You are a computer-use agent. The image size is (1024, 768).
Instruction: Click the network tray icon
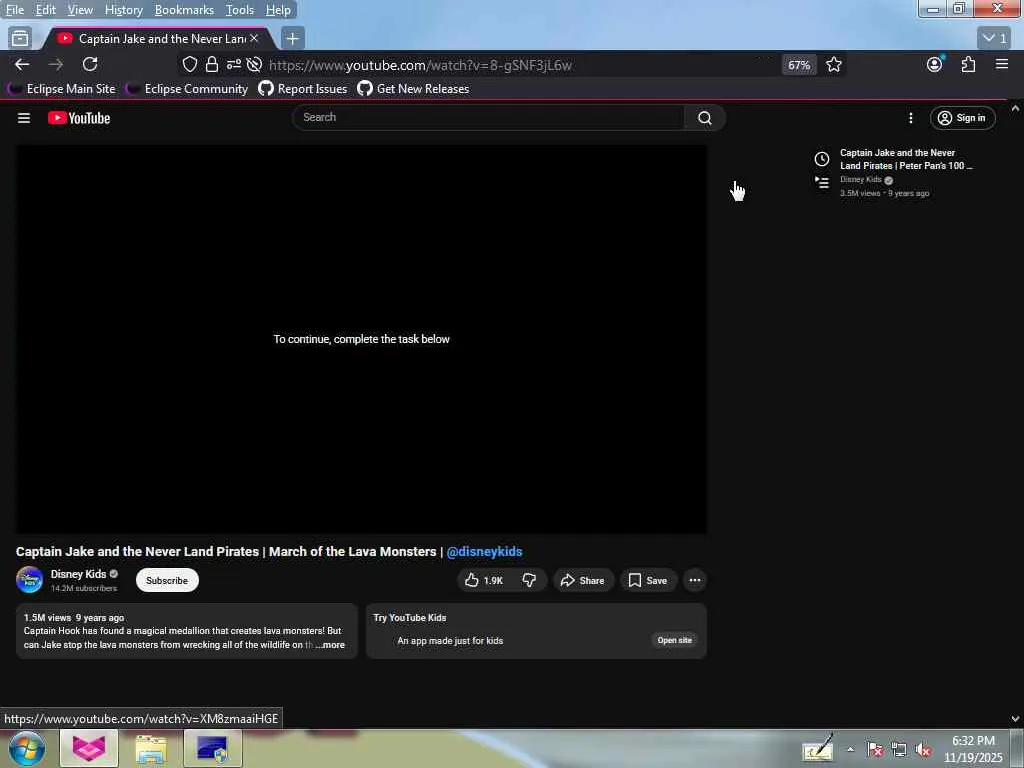899,750
